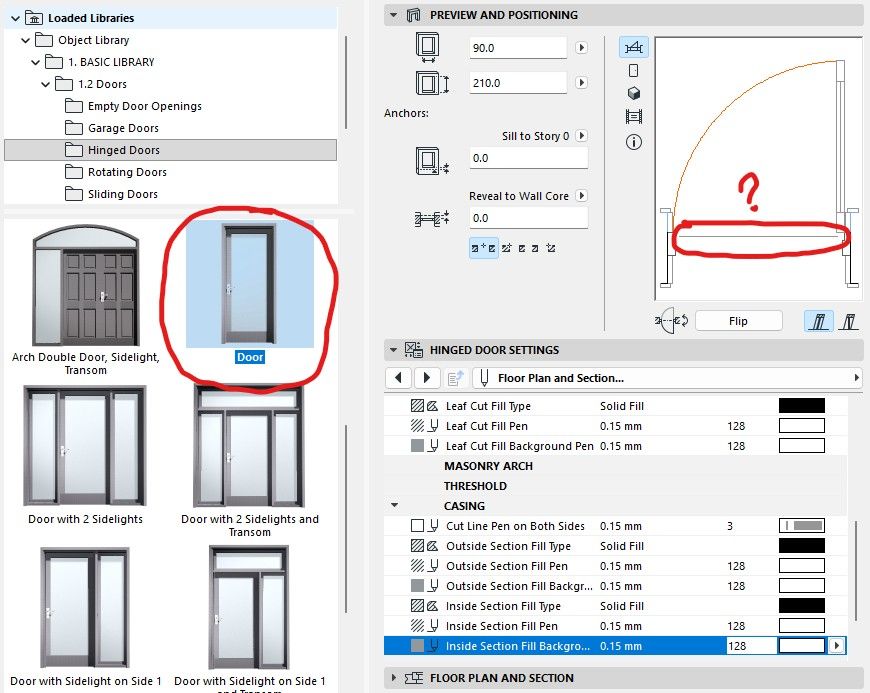This screenshot has width=870, height=693.
Task: Click the THRESHOLD group heading
Action: point(476,486)
